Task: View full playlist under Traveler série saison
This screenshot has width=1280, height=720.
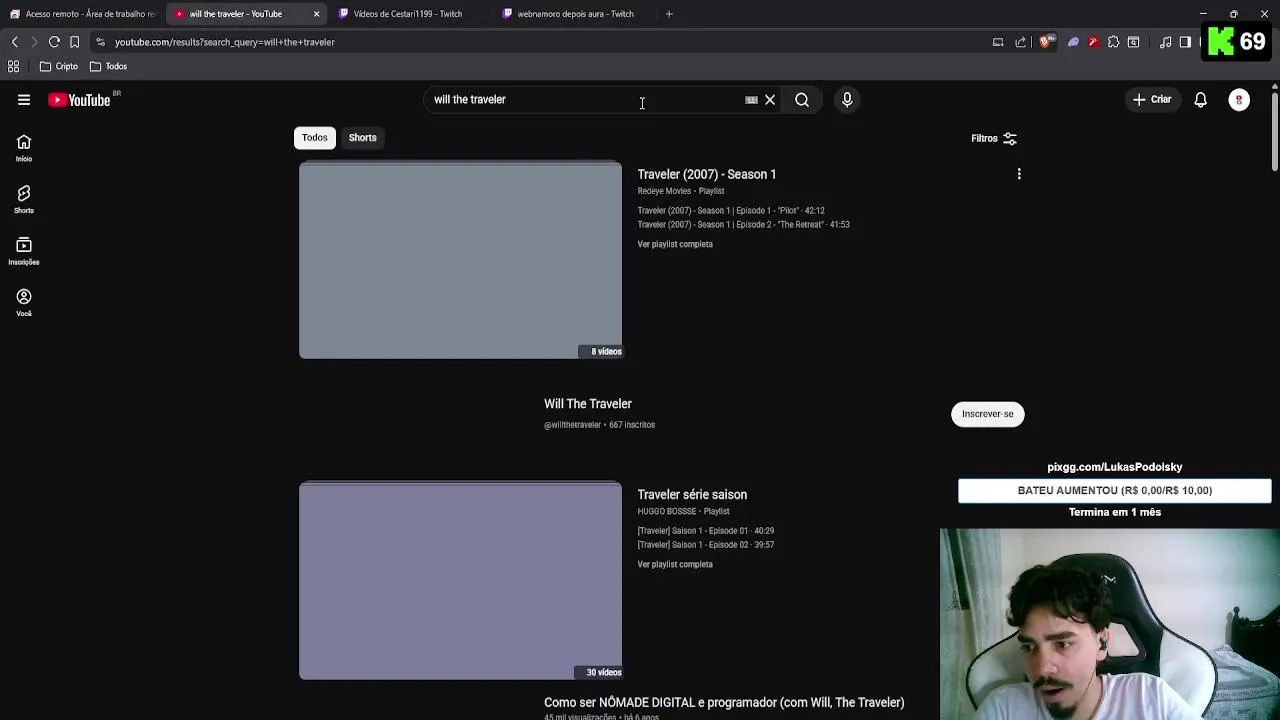Action: 675,564
